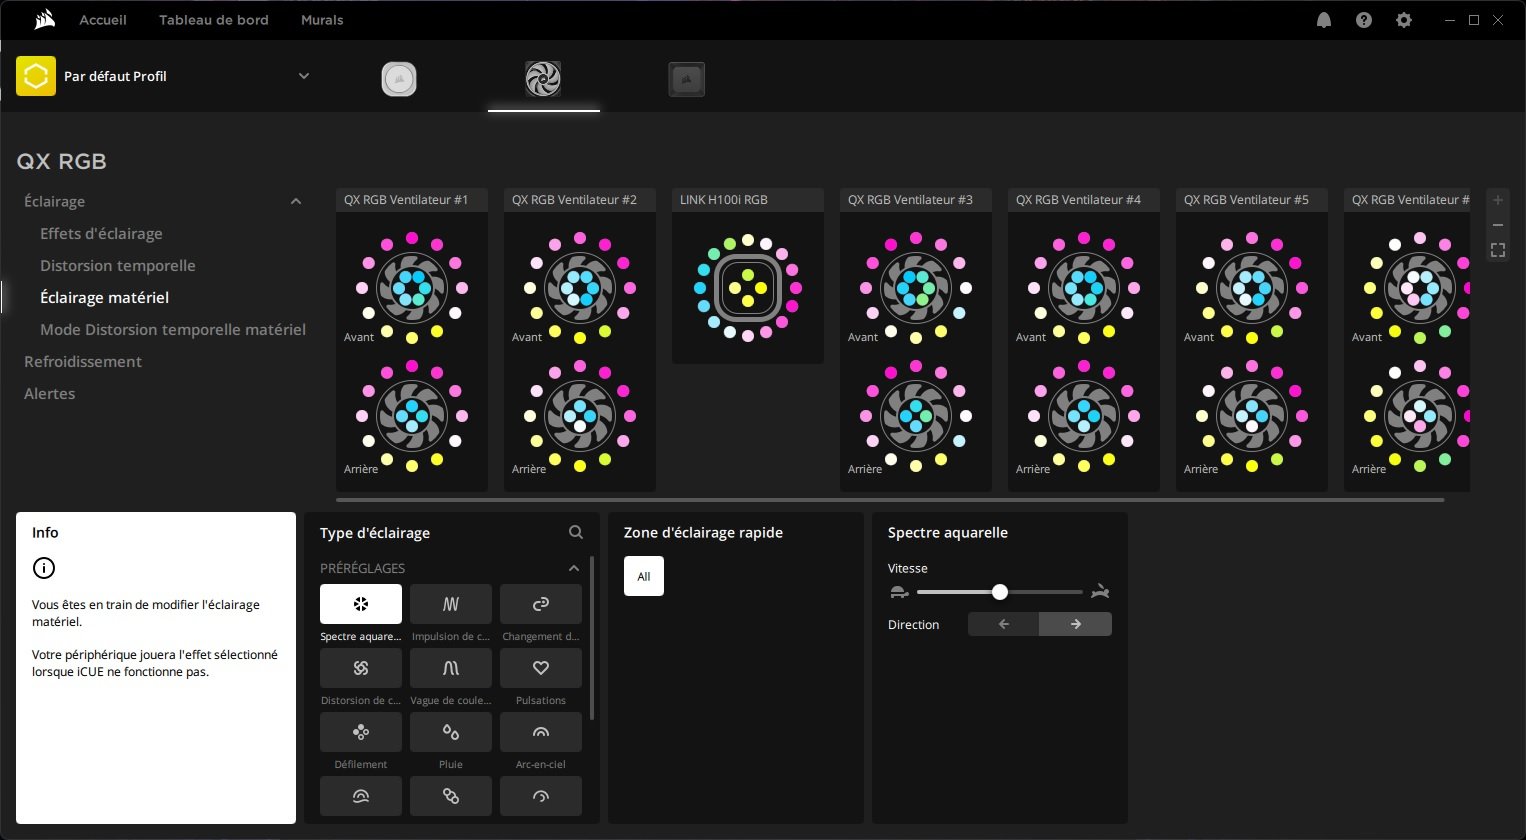Screen dimensions: 1526x840
Task: Go to the Accueil tab
Action: pyautogui.click(x=103, y=20)
